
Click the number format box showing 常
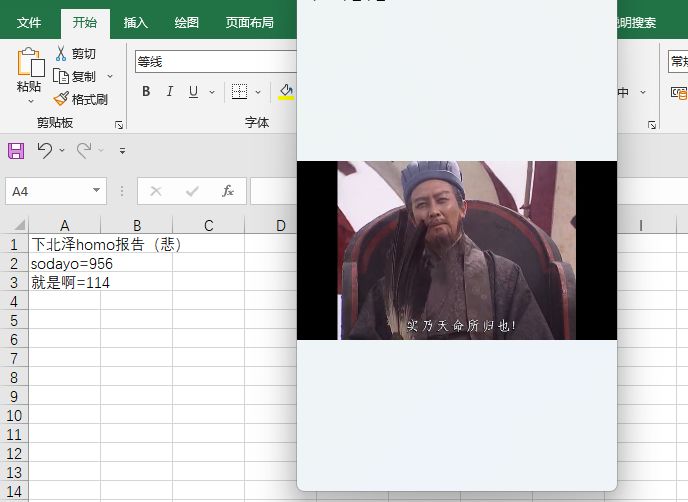(x=678, y=61)
